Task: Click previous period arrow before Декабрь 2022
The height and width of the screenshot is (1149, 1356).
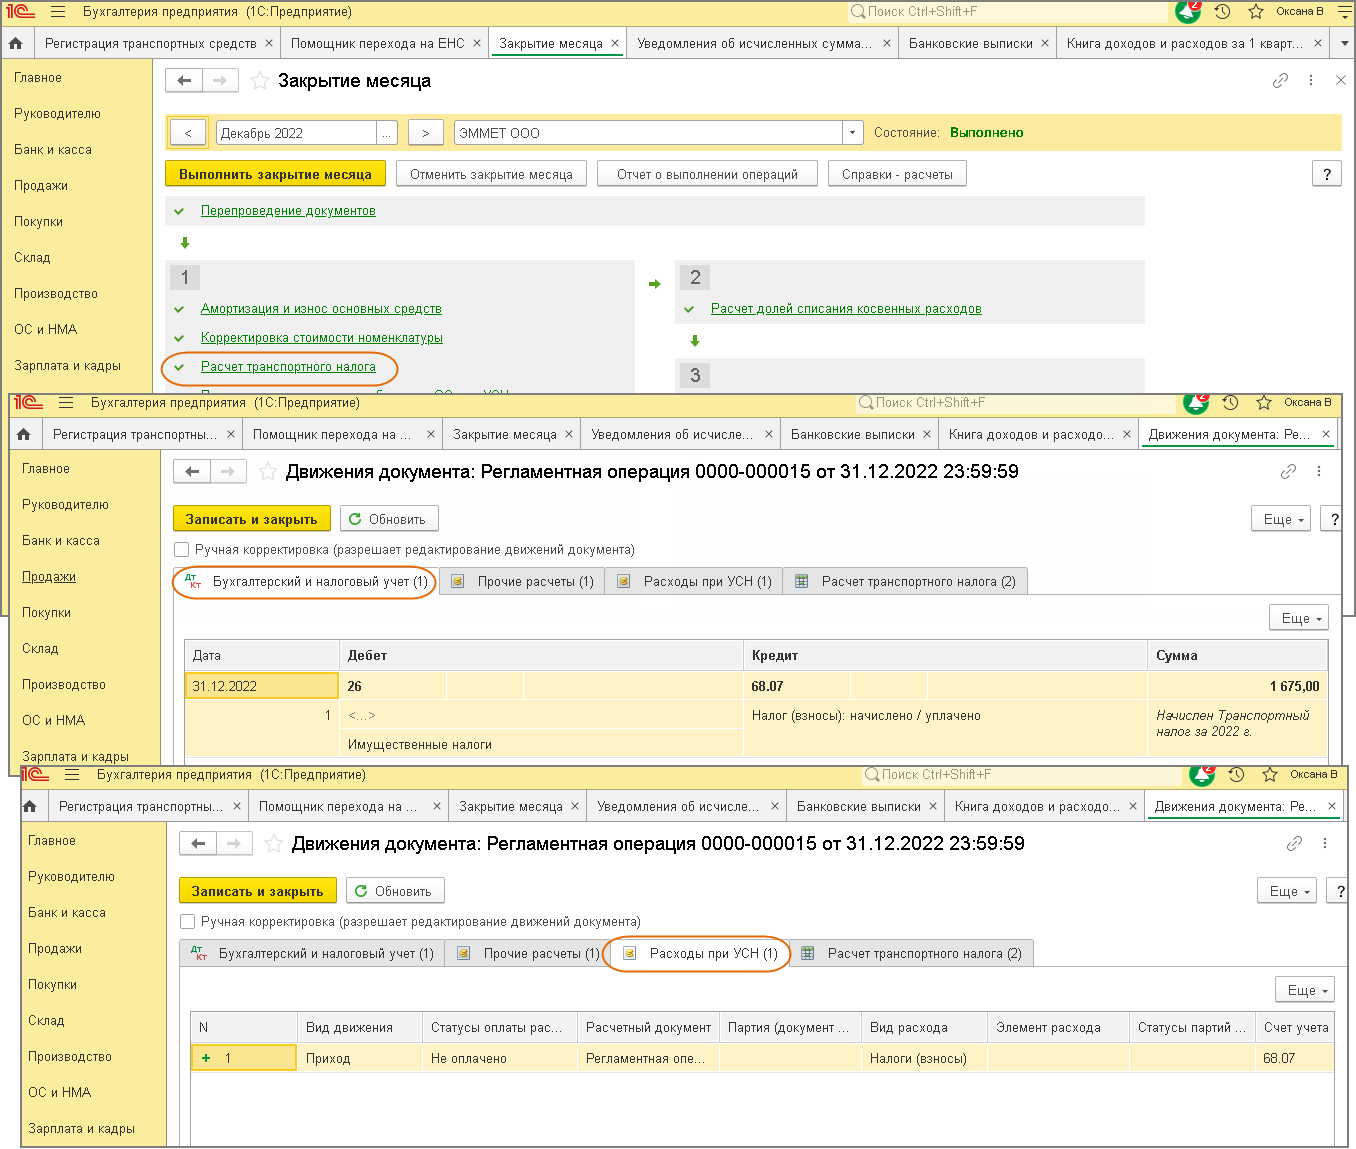Action: point(188,133)
